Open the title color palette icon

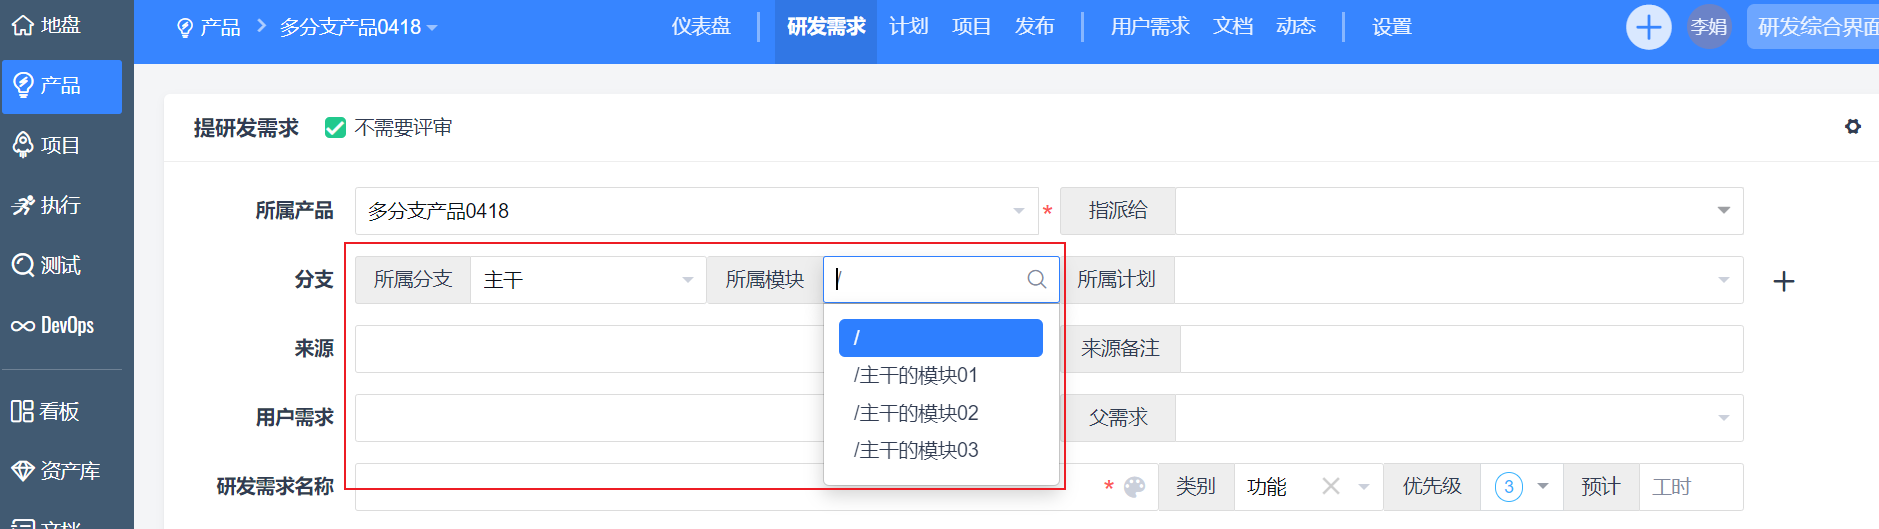(x=1134, y=487)
